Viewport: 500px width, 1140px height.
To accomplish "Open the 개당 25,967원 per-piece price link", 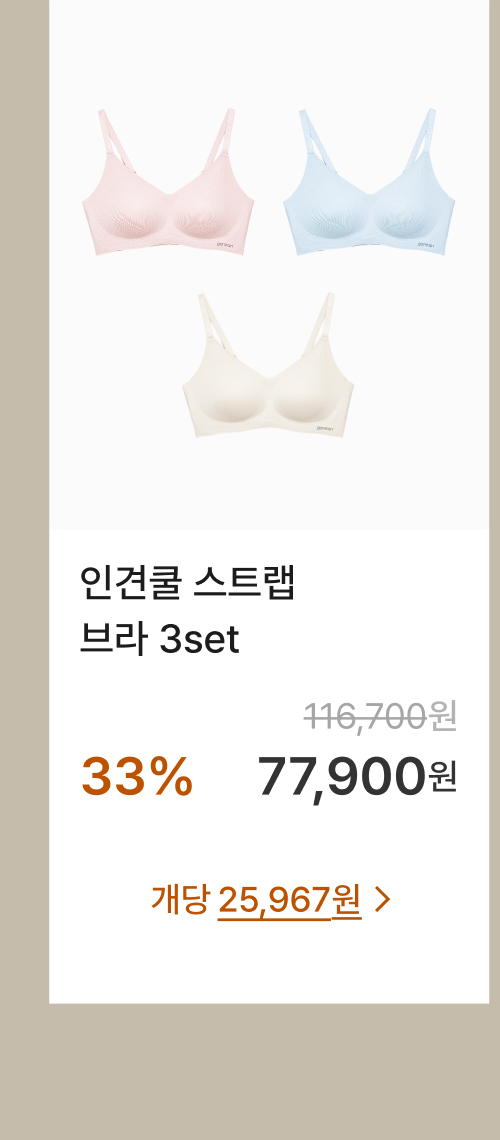I will (270, 900).
